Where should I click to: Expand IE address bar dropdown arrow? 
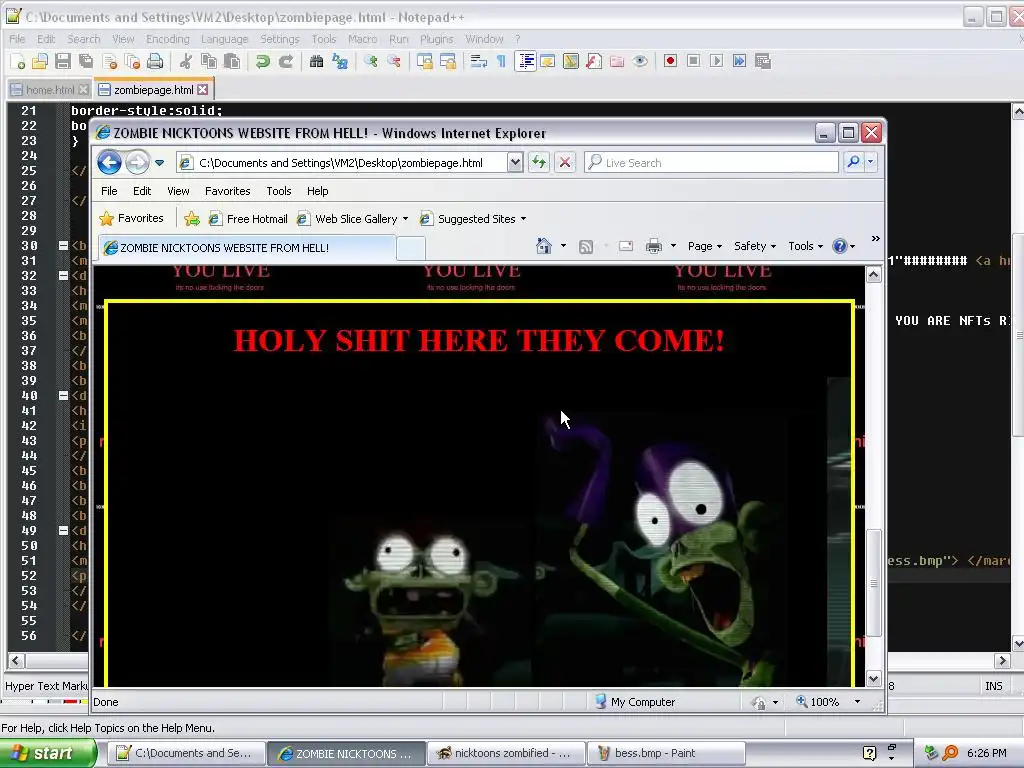(x=515, y=163)
